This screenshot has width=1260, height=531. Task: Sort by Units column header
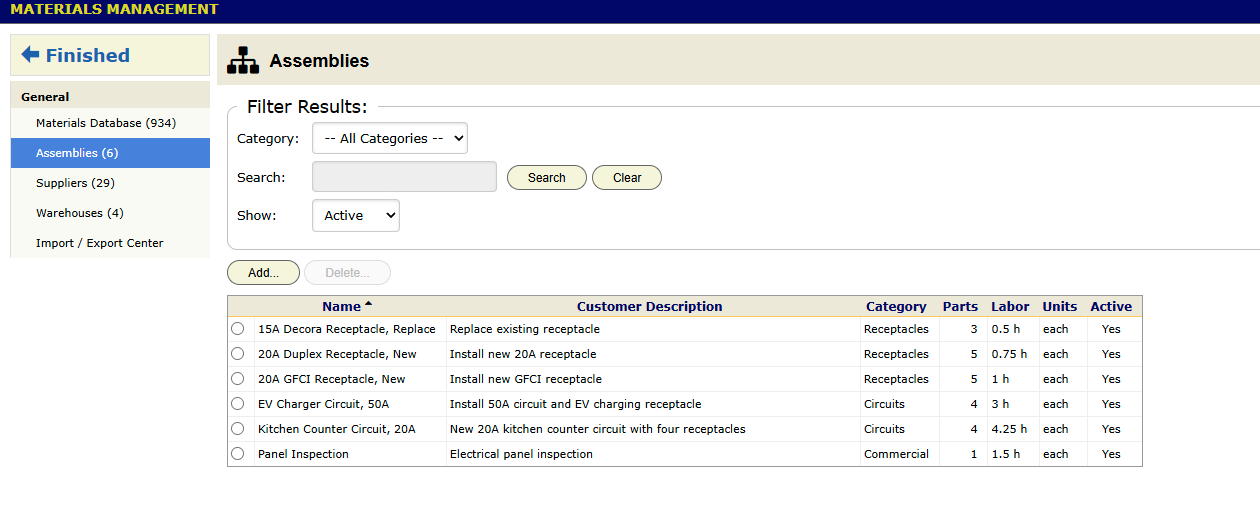[1060, 307]
